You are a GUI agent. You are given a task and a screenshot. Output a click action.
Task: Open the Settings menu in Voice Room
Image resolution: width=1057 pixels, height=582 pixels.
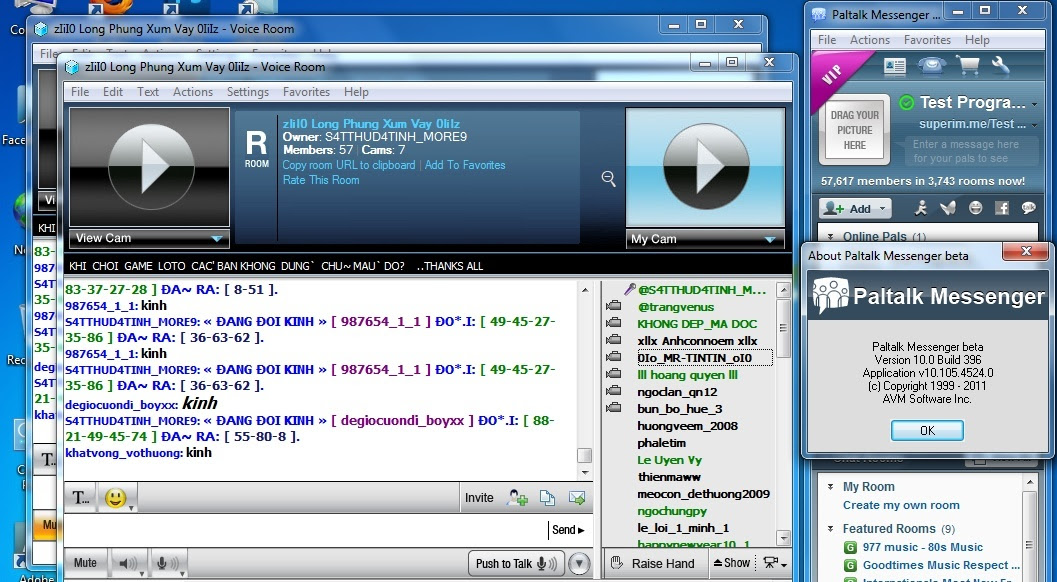pyautogui.click(x=247, y=92)
